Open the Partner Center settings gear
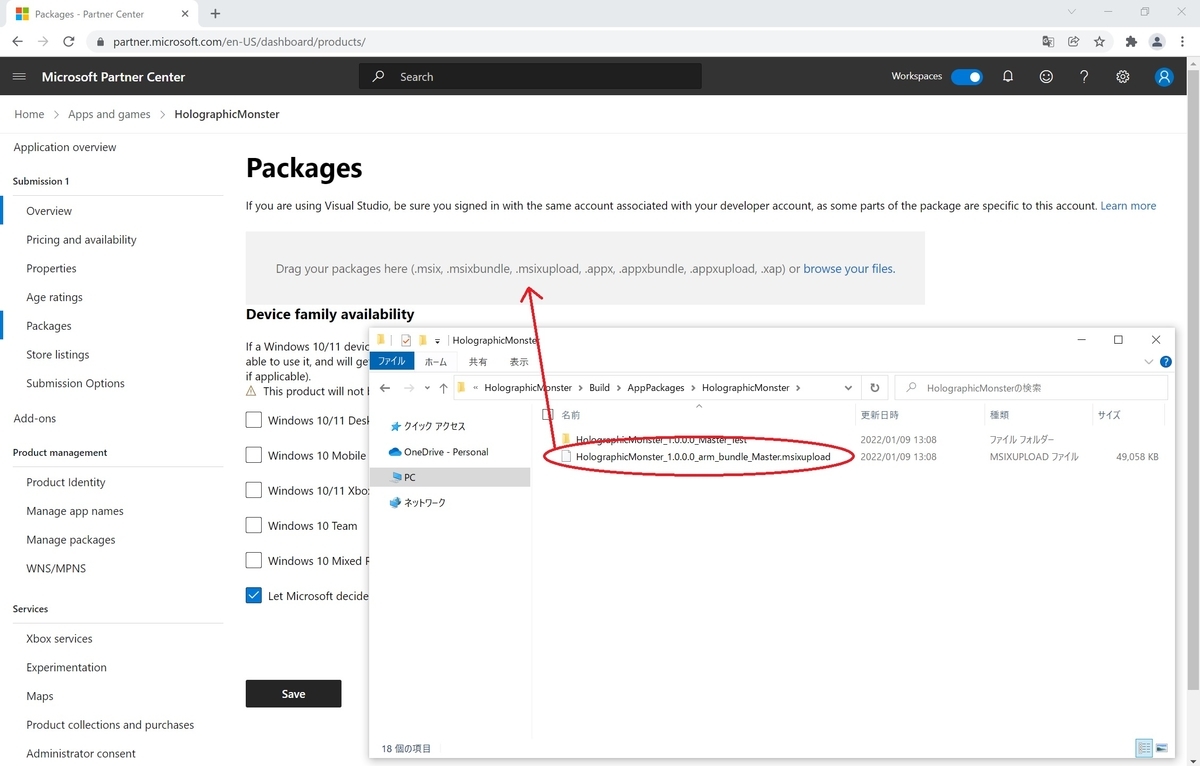This screenshot has height=766, width=1200. 1123,77
